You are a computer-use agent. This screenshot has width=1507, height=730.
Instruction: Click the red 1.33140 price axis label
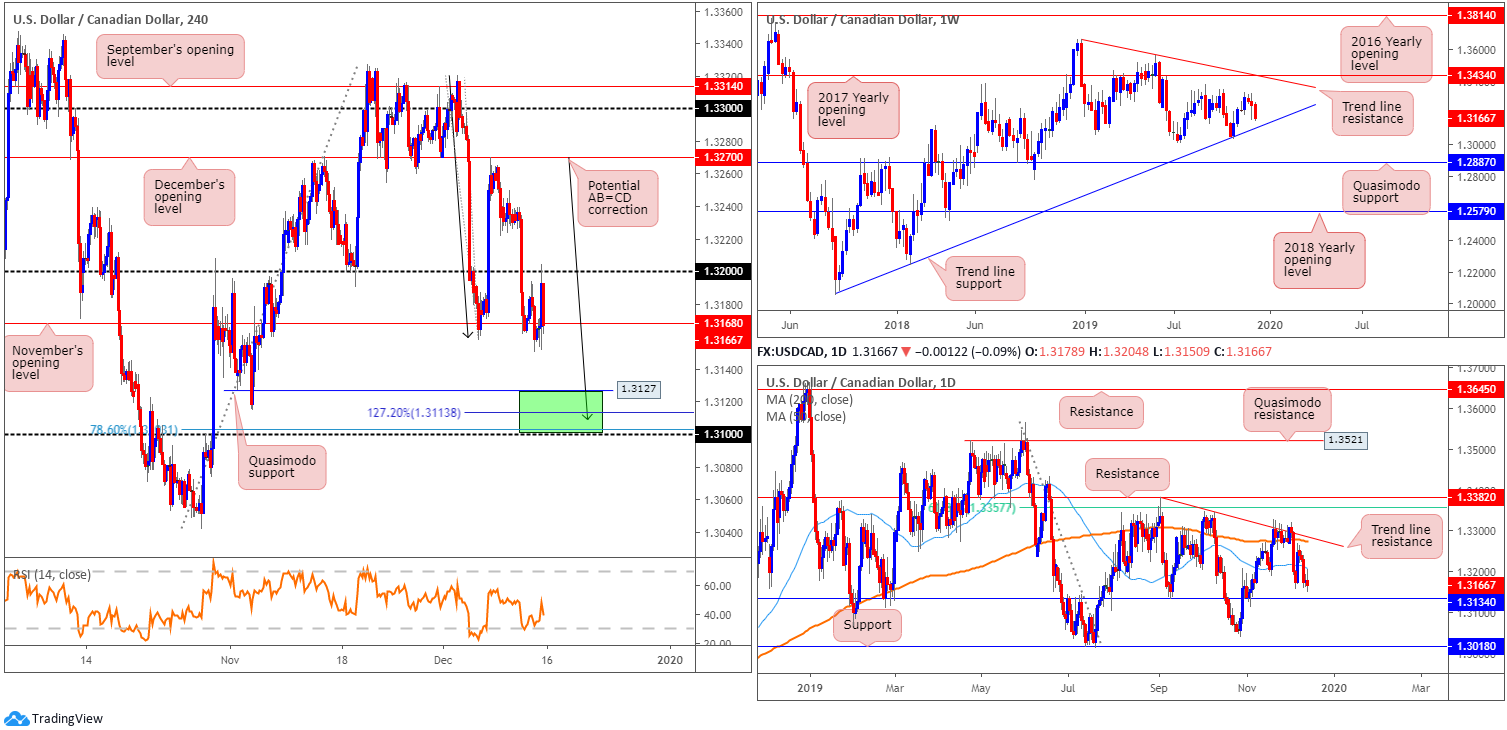(723, 87)
